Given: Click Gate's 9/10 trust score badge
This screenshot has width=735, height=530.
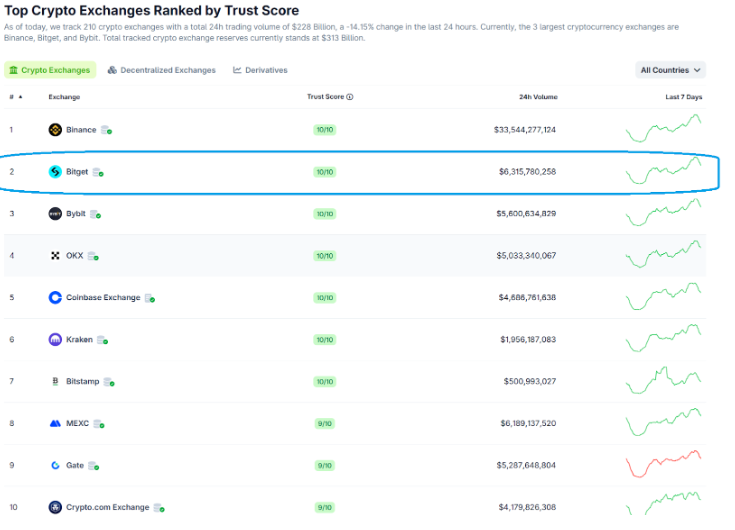Looking at the screenshot, I should pyautogui.click(x=325, y=465).
